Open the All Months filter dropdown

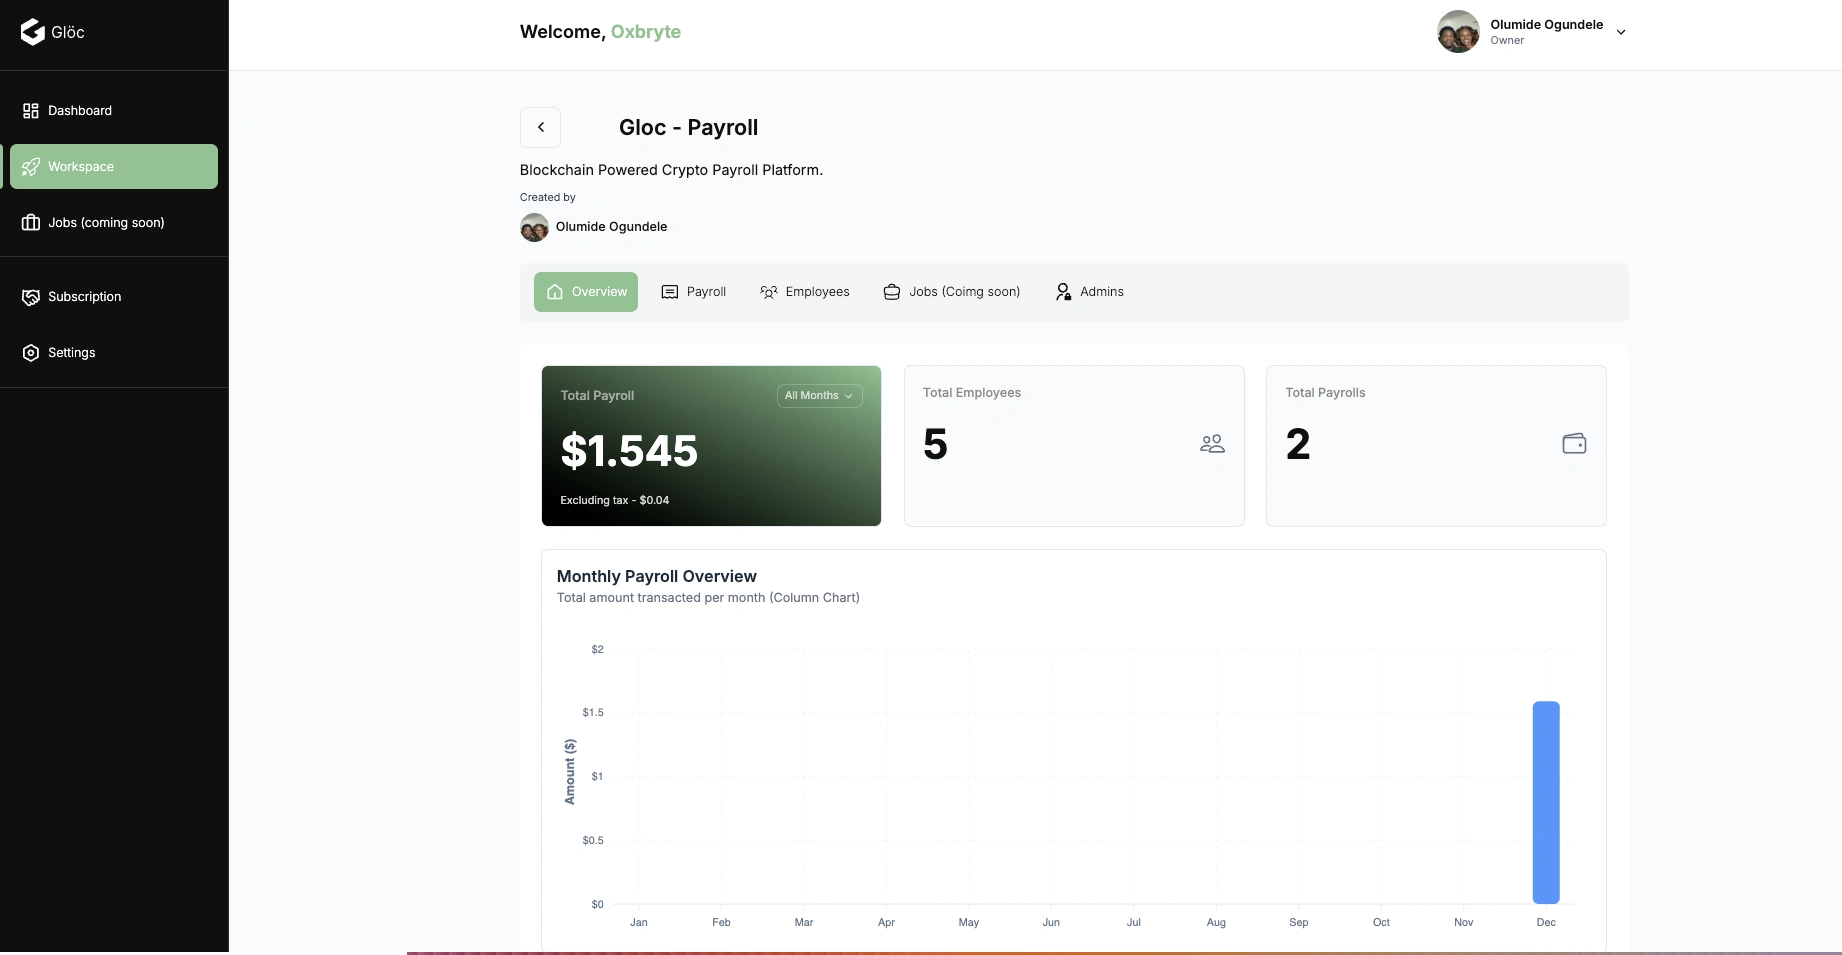click(x=819, y=396)
